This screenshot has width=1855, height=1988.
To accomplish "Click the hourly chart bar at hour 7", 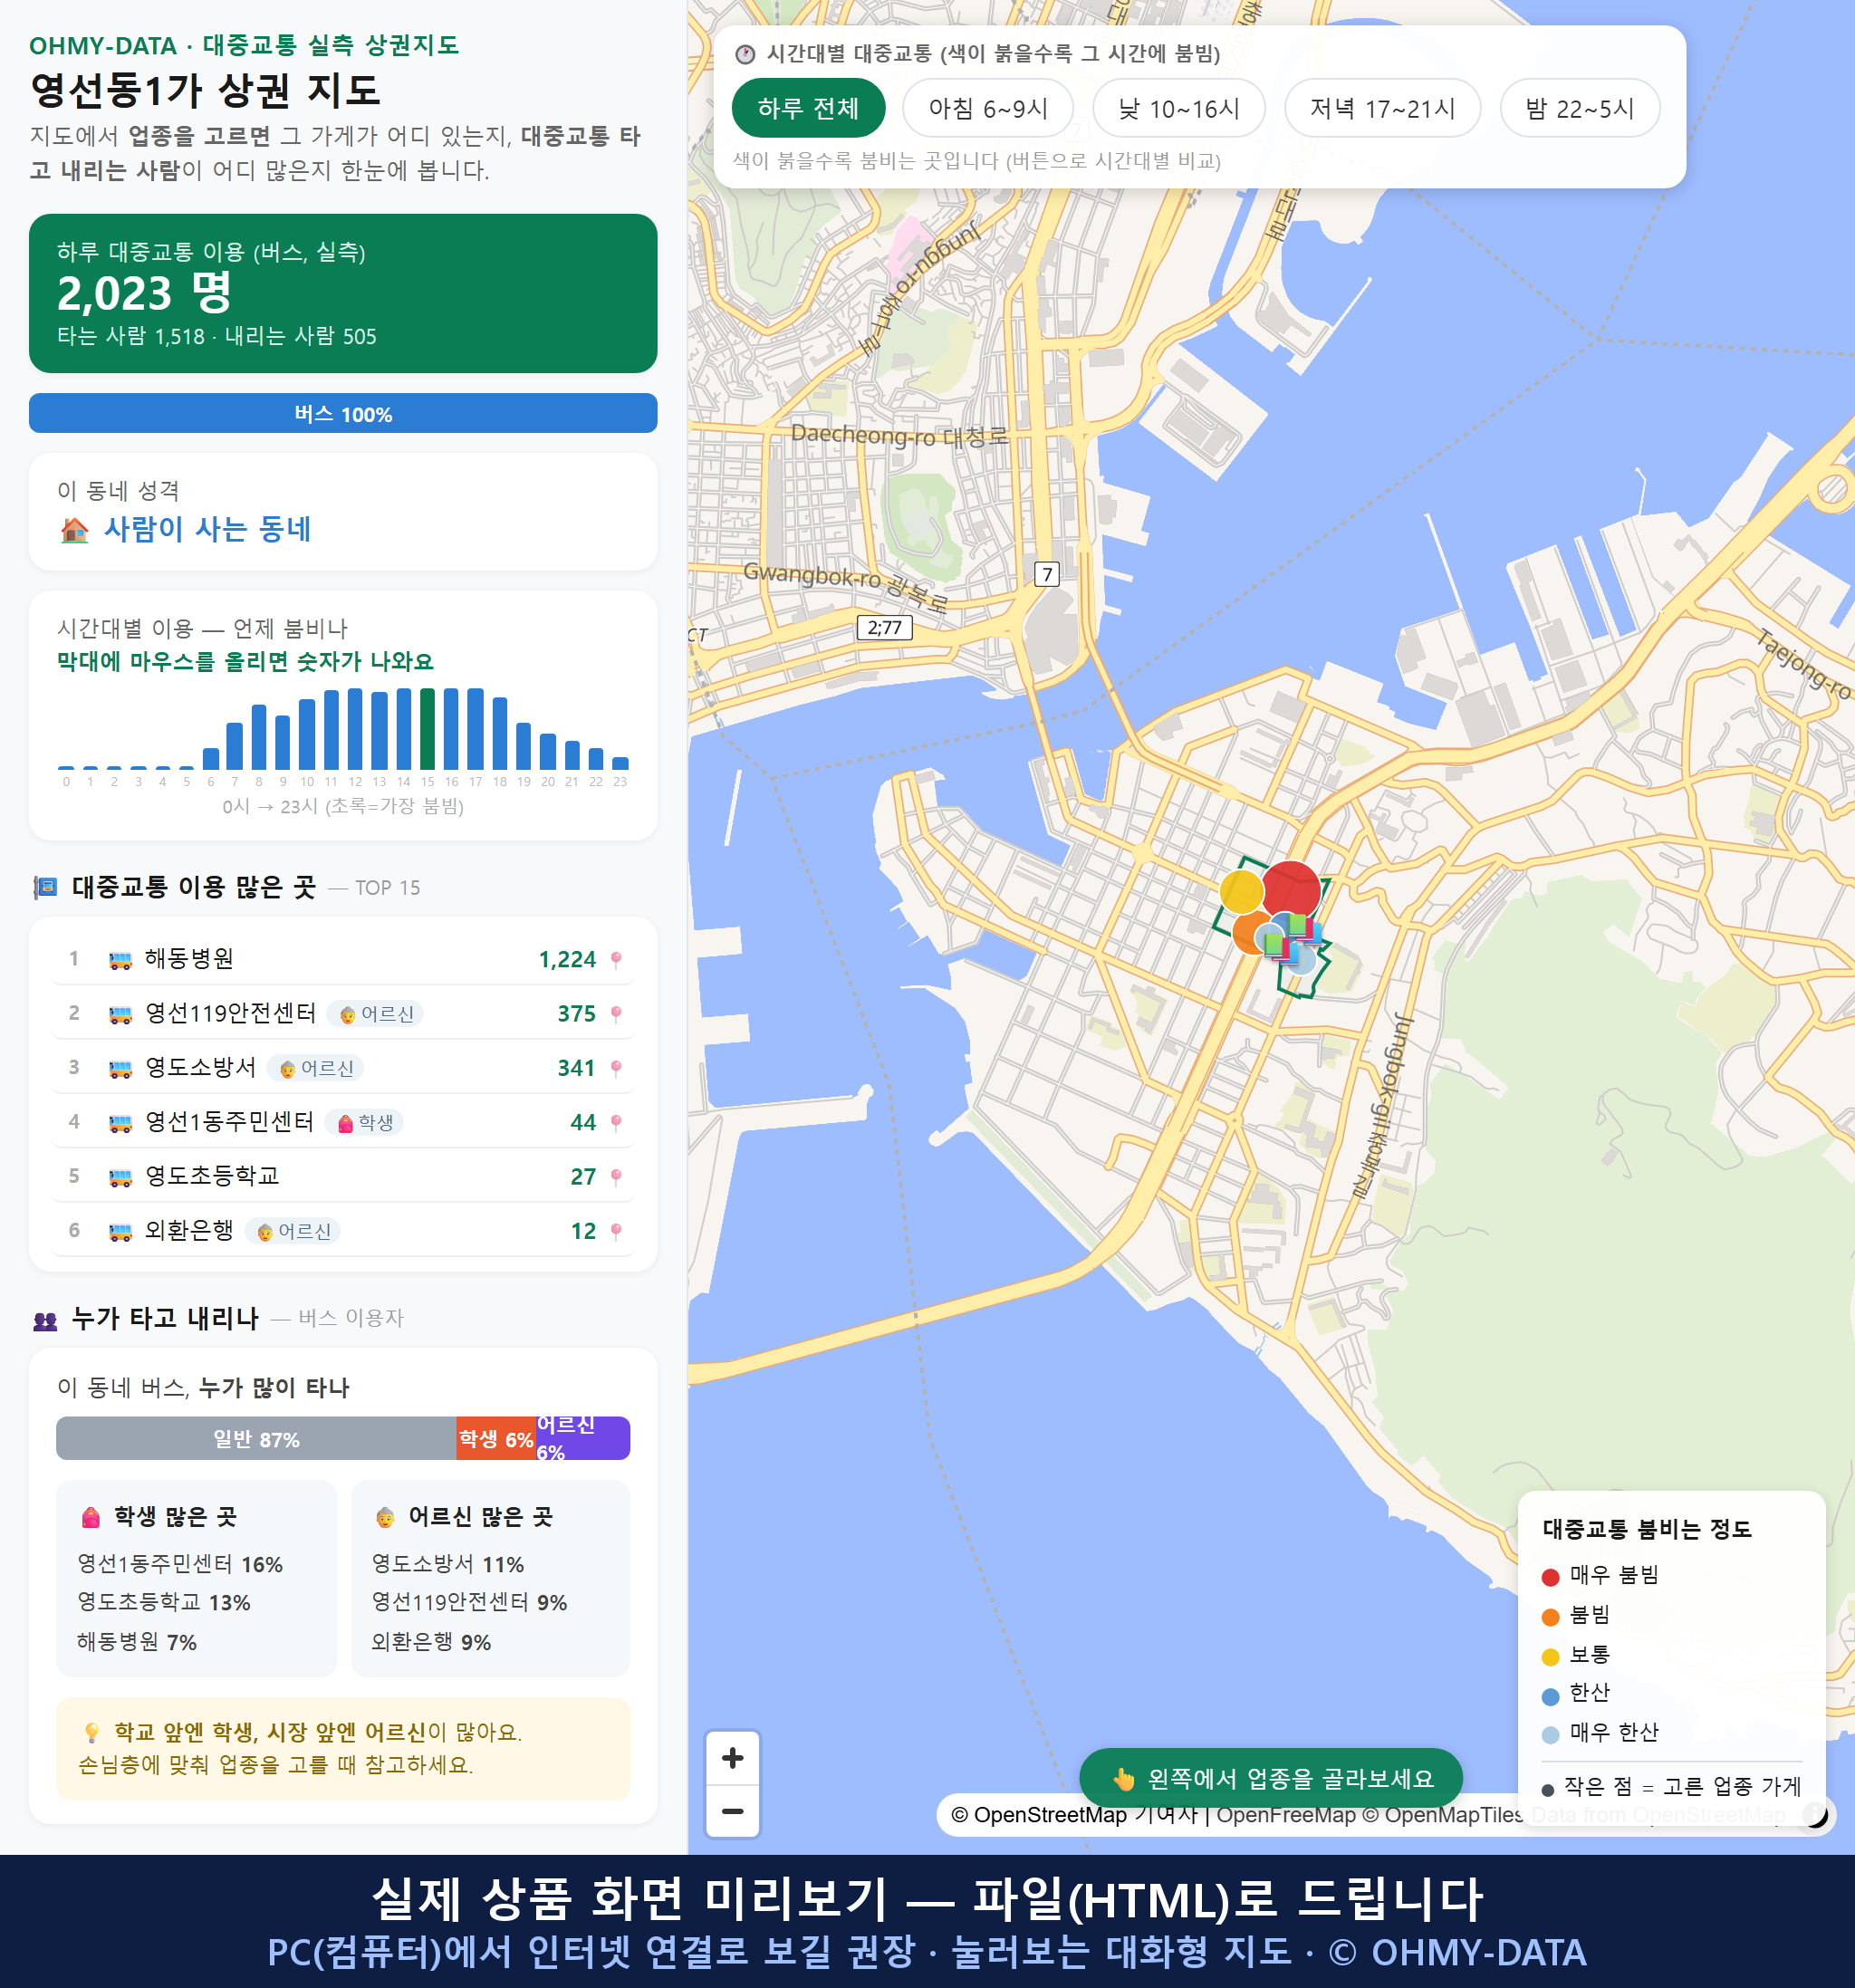I will click(x=235, y=745).
